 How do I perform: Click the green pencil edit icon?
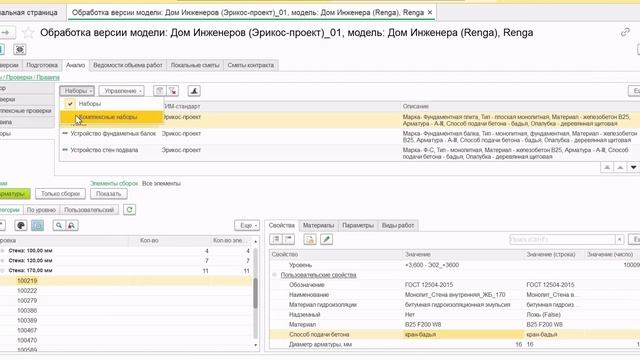(327, 240)
